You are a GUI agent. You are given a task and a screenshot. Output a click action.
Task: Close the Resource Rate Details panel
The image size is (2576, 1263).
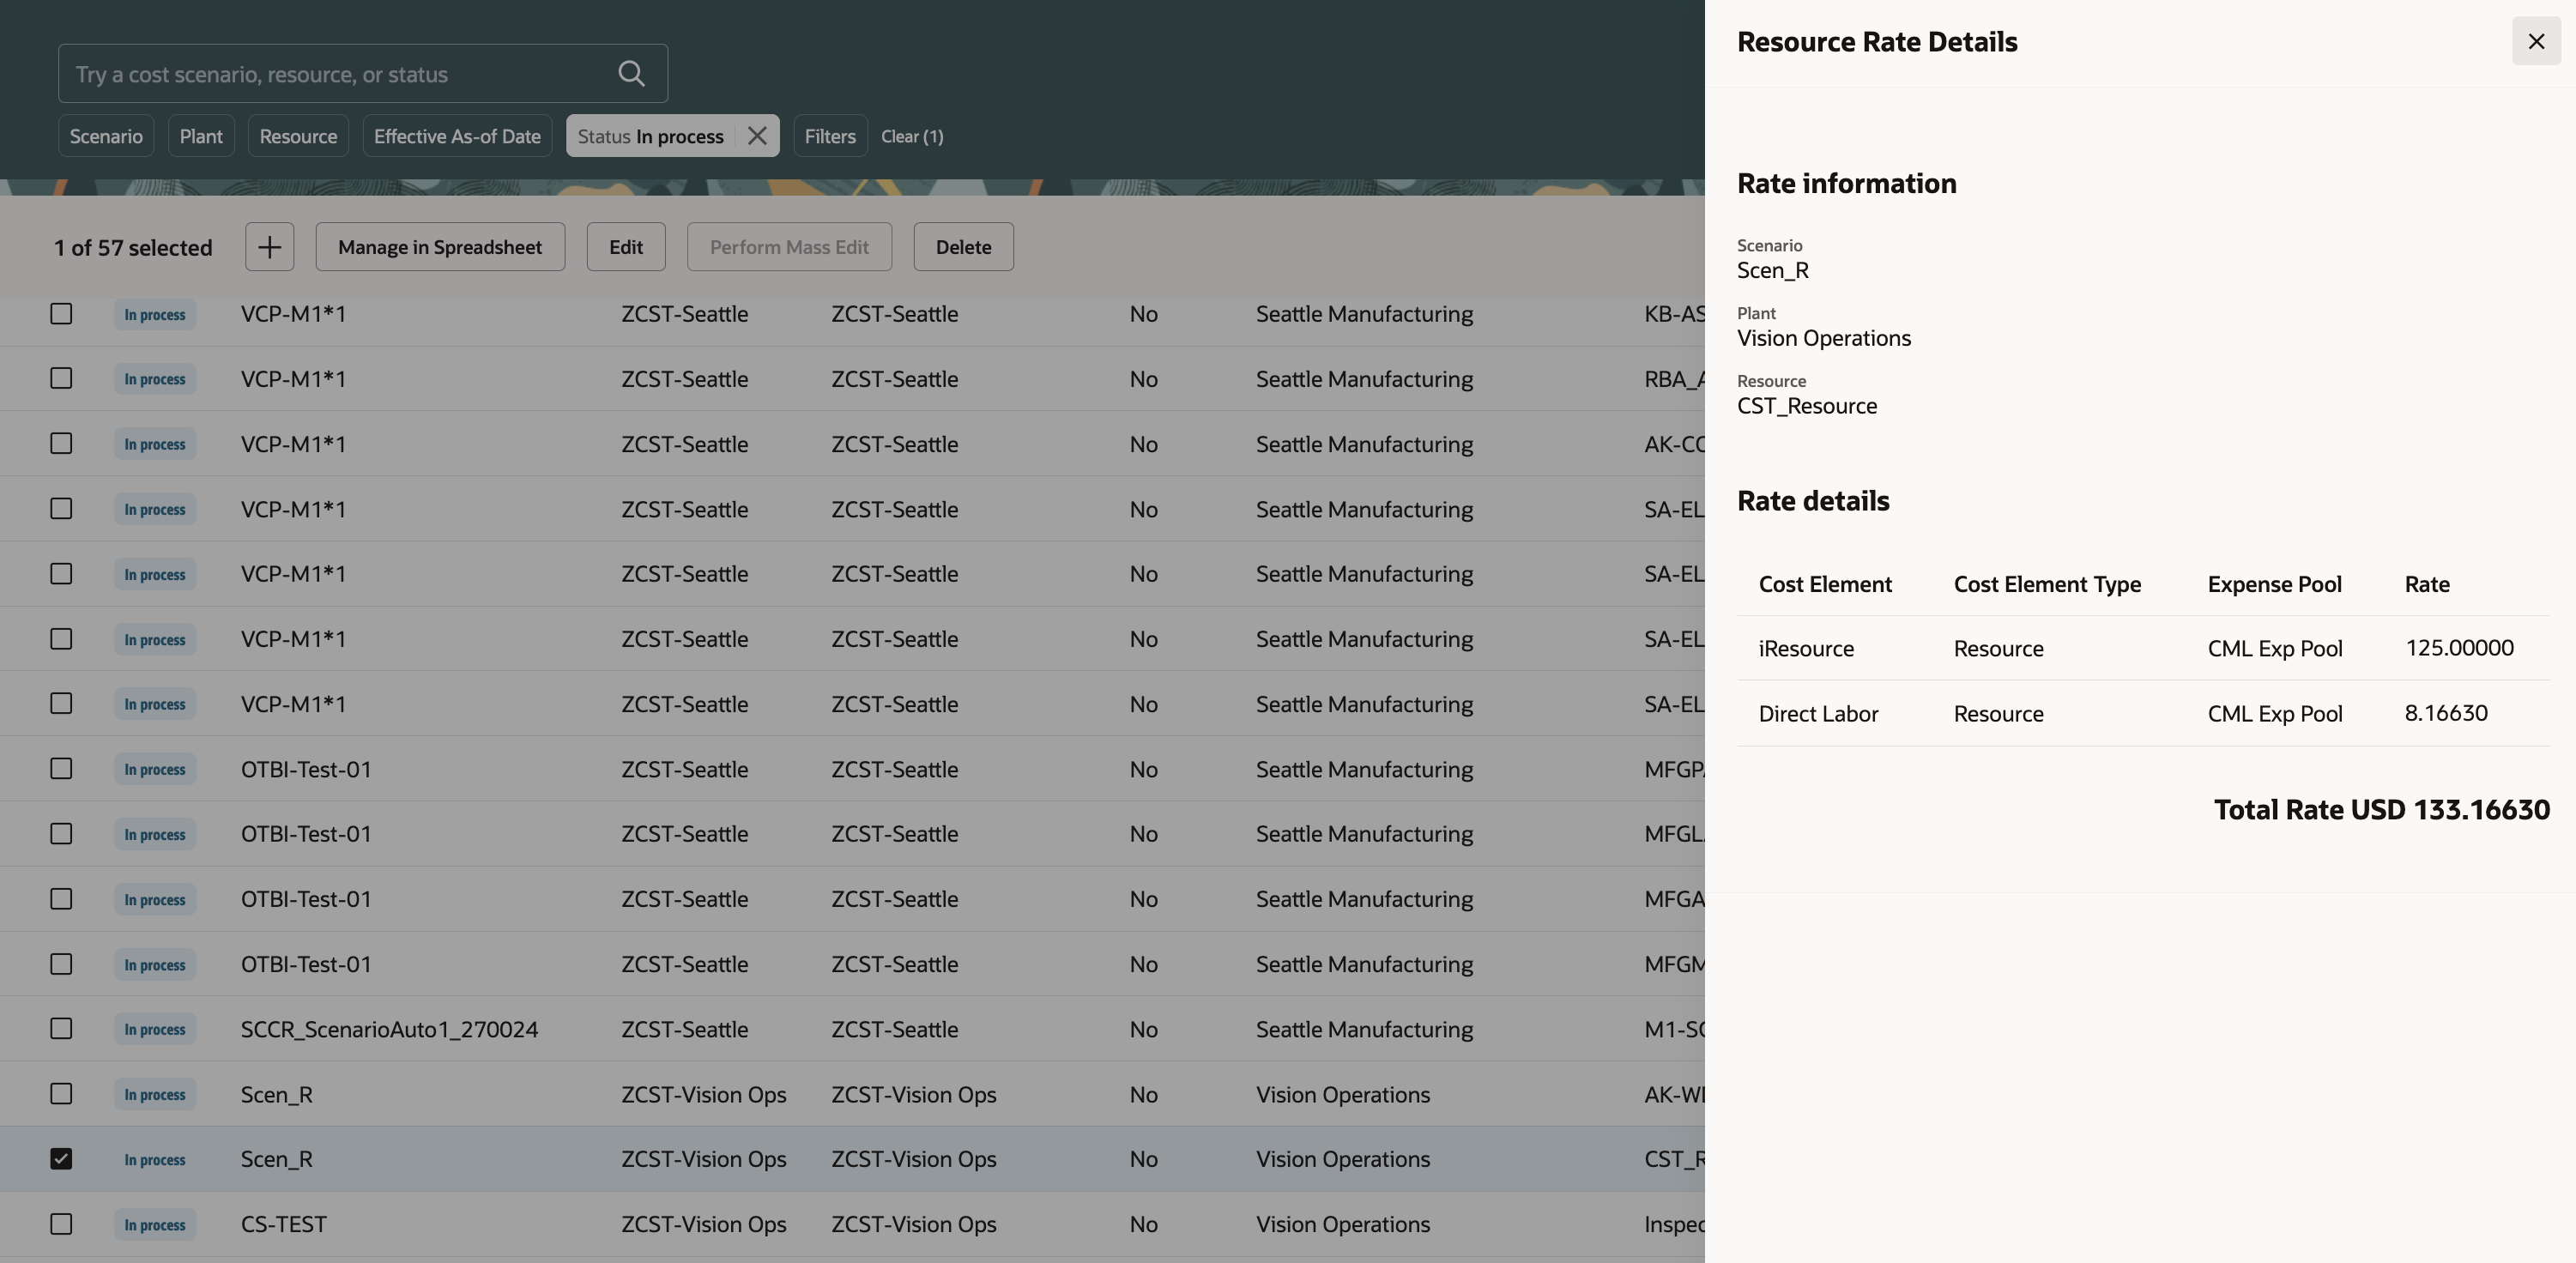(2536, 41)
